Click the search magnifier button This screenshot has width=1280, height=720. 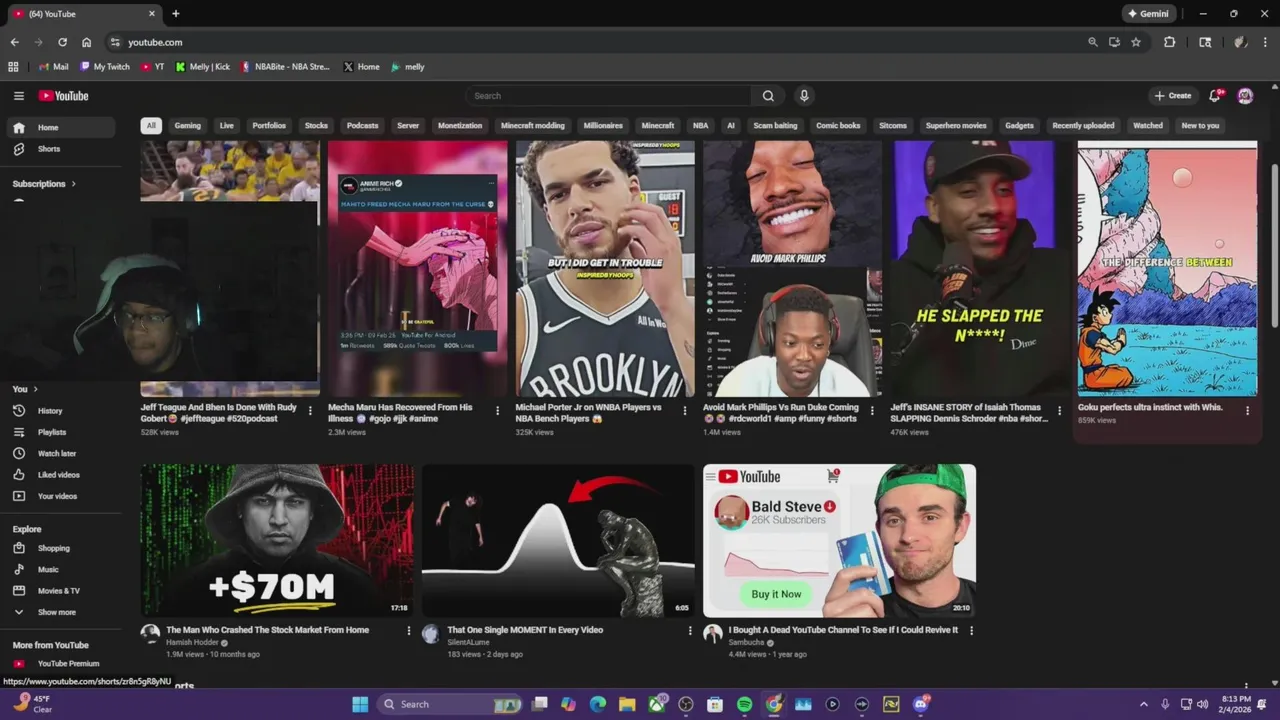click(x=768, y=96)
